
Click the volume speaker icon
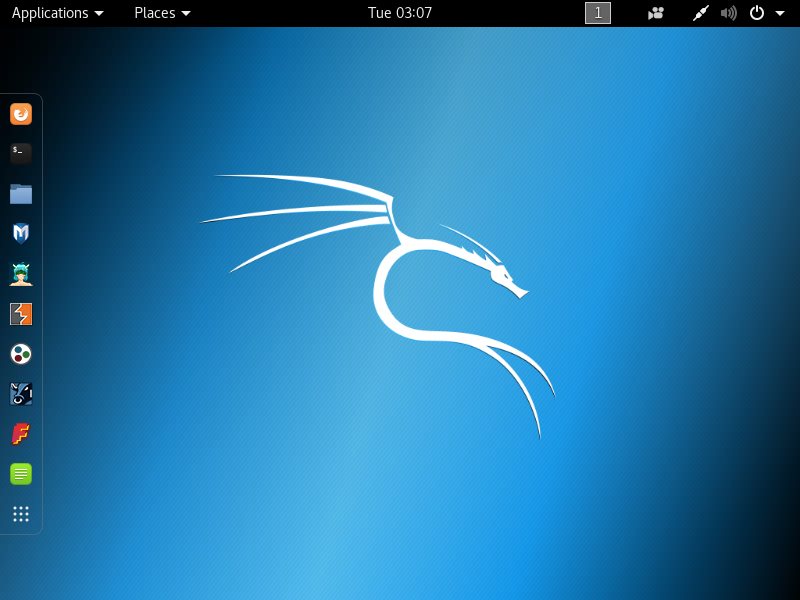729,13
